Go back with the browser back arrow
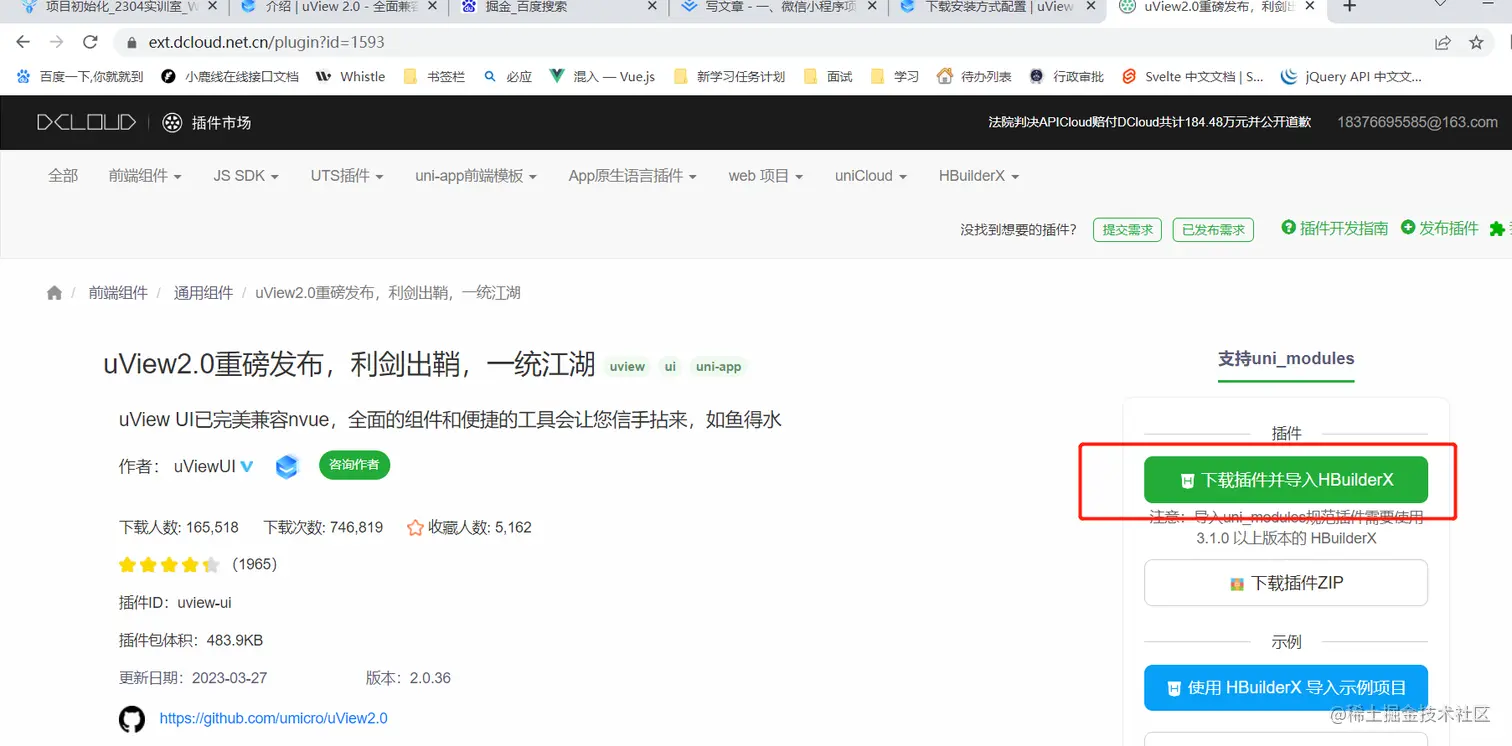 [x=23, y=42]
